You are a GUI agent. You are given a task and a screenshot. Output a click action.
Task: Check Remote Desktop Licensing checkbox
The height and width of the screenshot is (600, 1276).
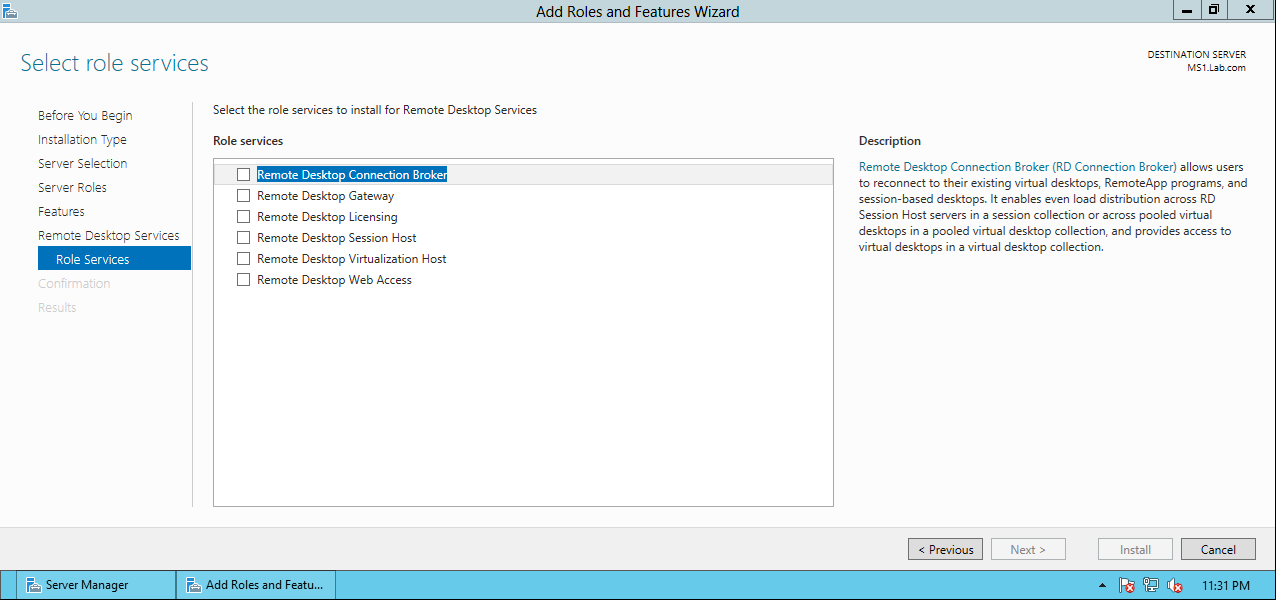click(243, 217)
